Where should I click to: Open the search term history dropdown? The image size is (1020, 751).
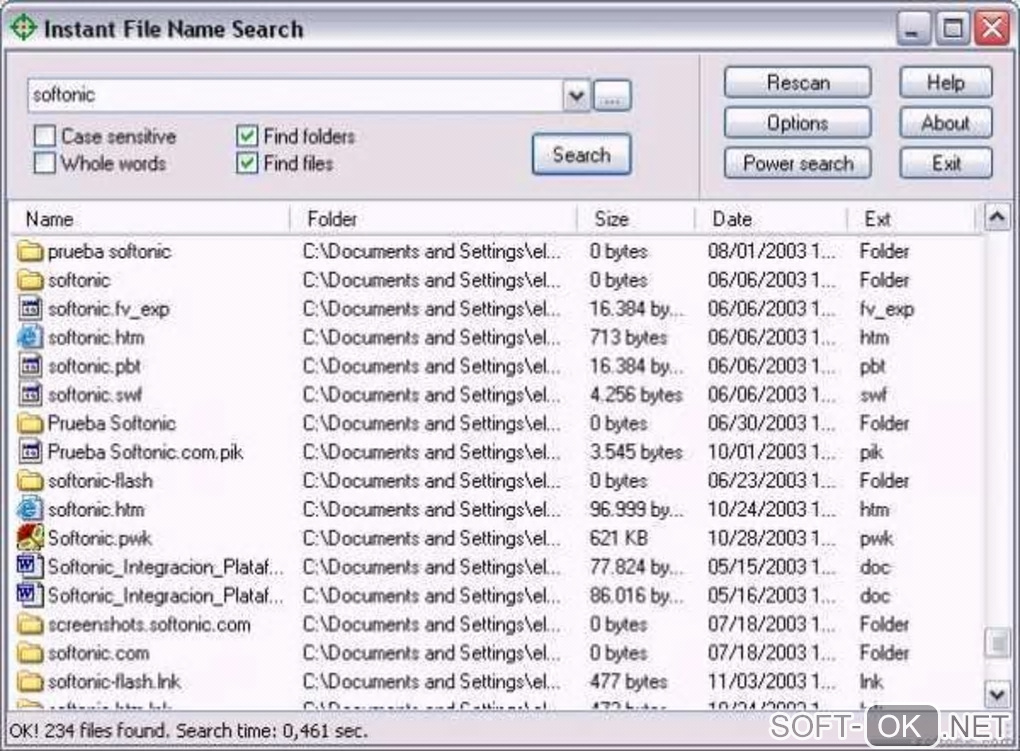pos(576,96)
